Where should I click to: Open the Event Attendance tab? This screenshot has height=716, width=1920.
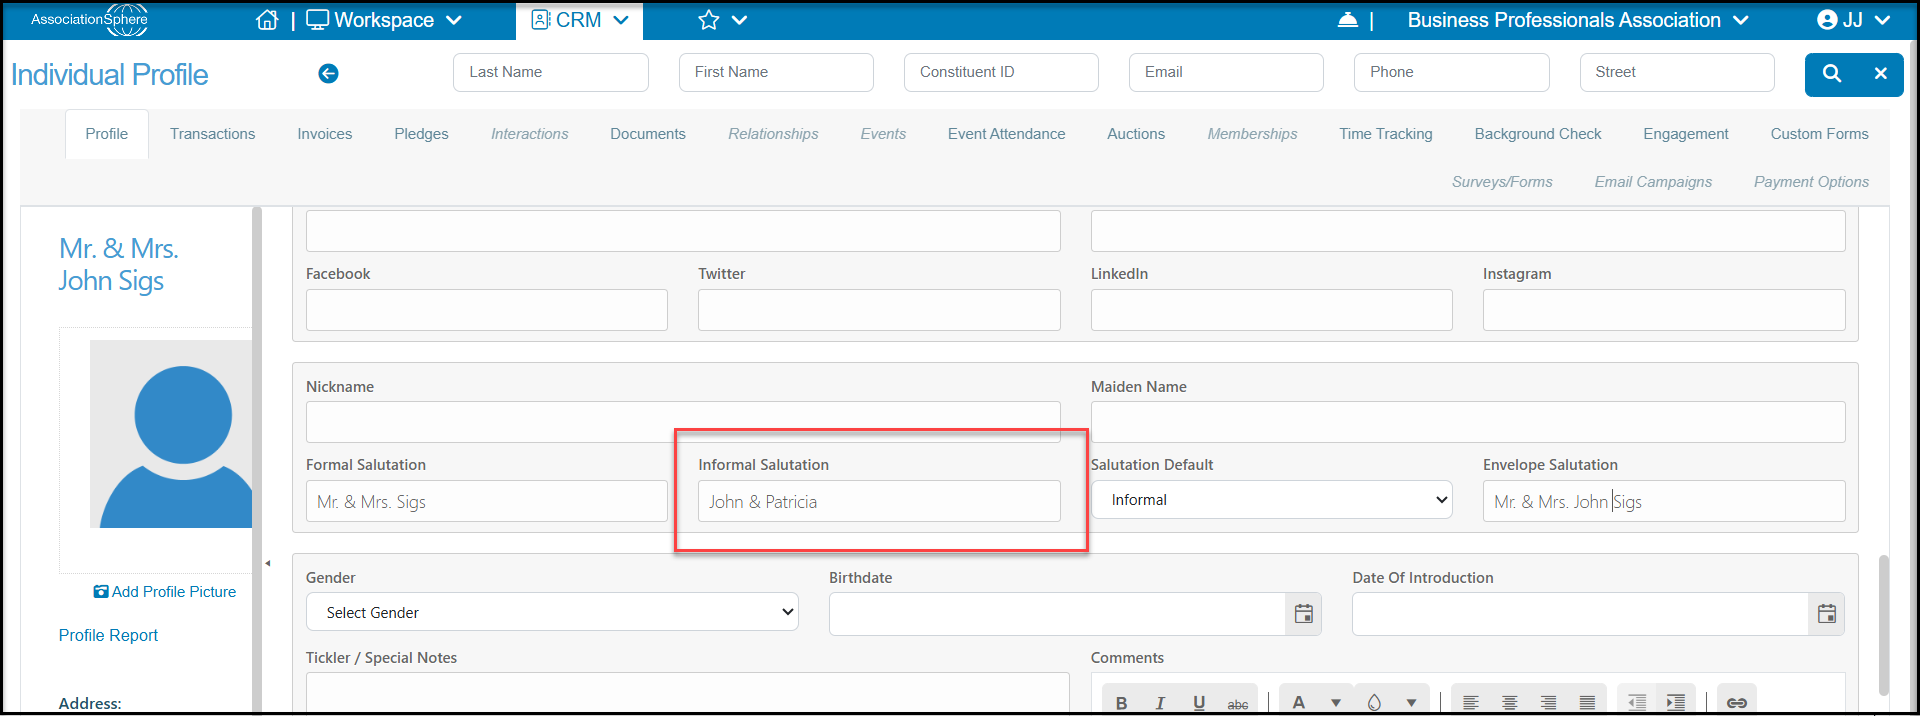tap(1006, 134)
